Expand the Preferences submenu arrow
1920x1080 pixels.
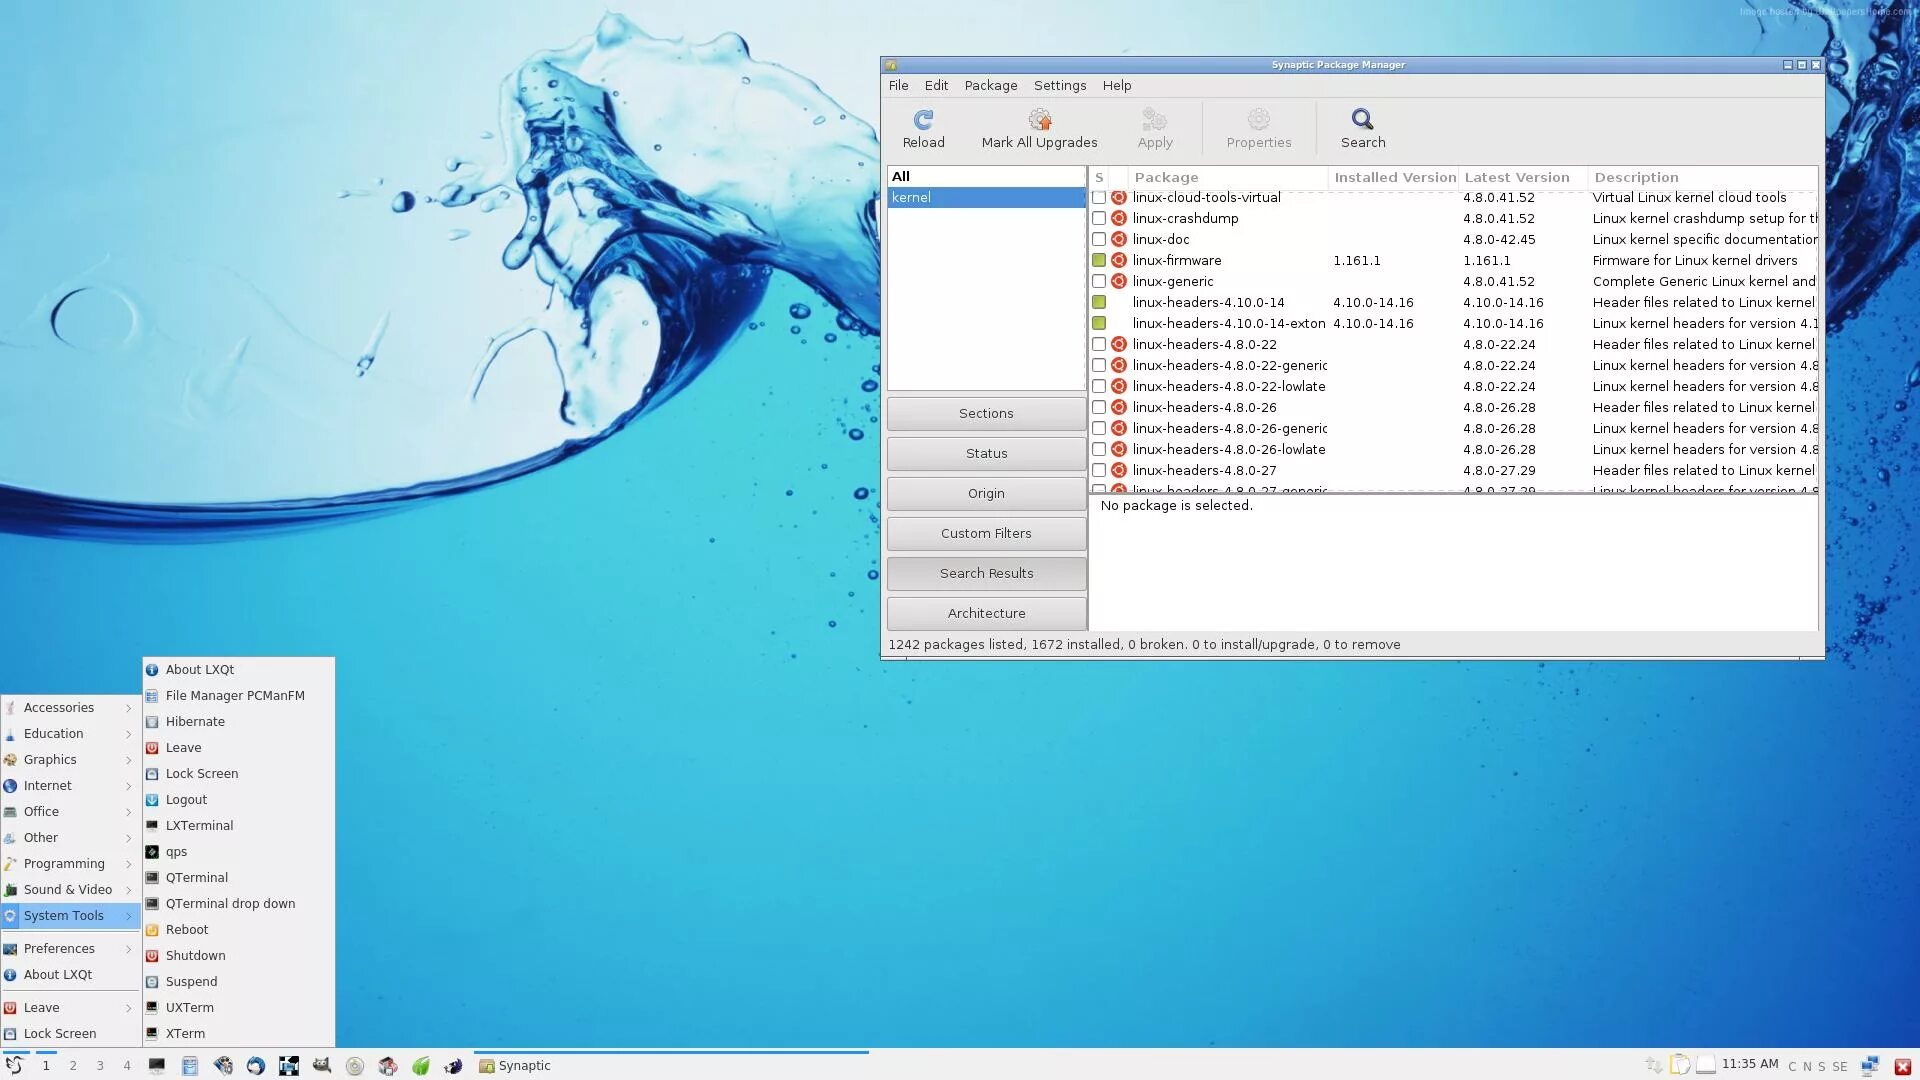[x=129, y=949]
